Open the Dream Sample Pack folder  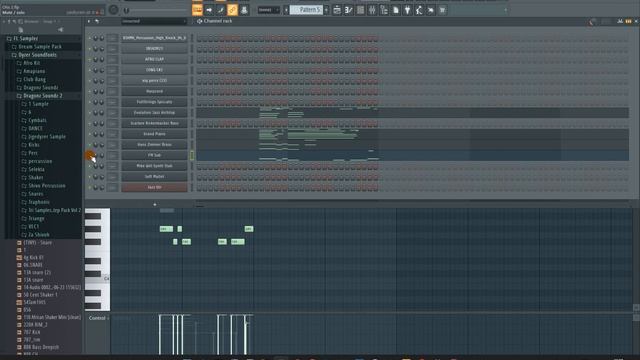pyautogui.click(x=40, y=47)
